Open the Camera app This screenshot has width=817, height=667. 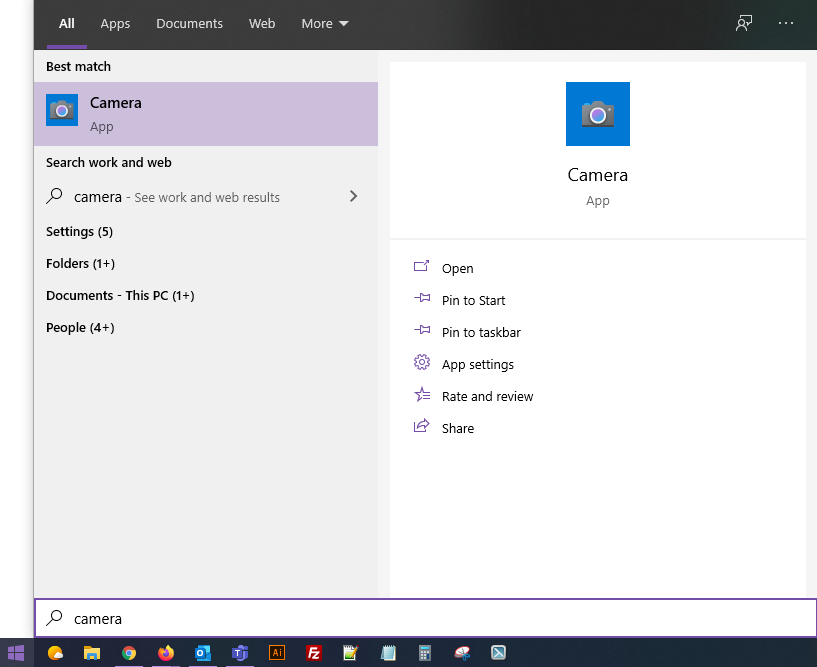[x=457, y=268]
